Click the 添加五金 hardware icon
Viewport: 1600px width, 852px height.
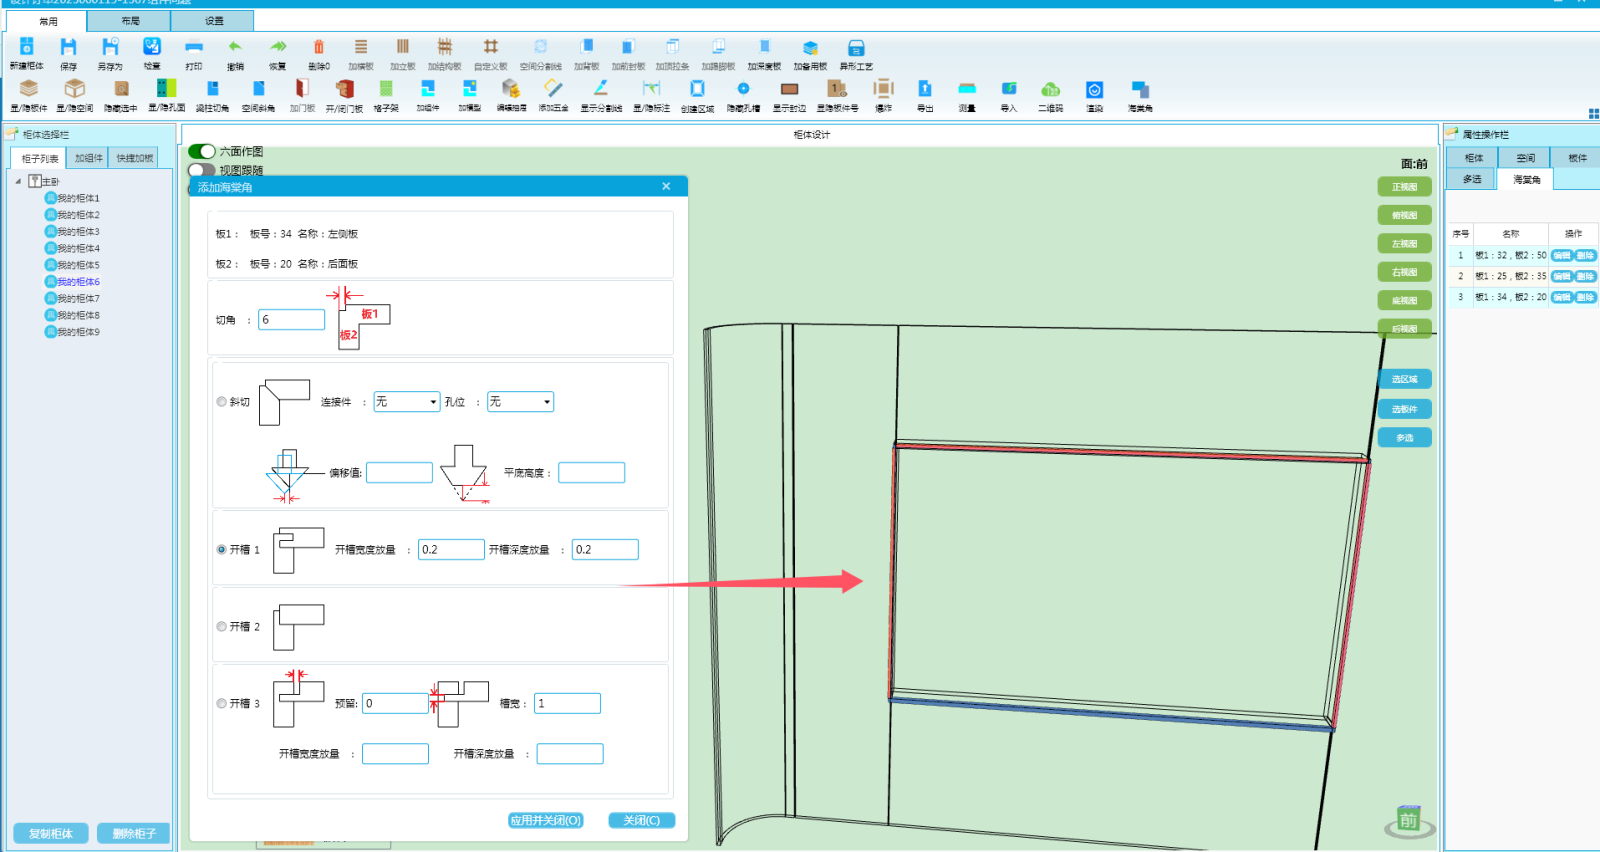pyautogui.click(x=553, y=89)
